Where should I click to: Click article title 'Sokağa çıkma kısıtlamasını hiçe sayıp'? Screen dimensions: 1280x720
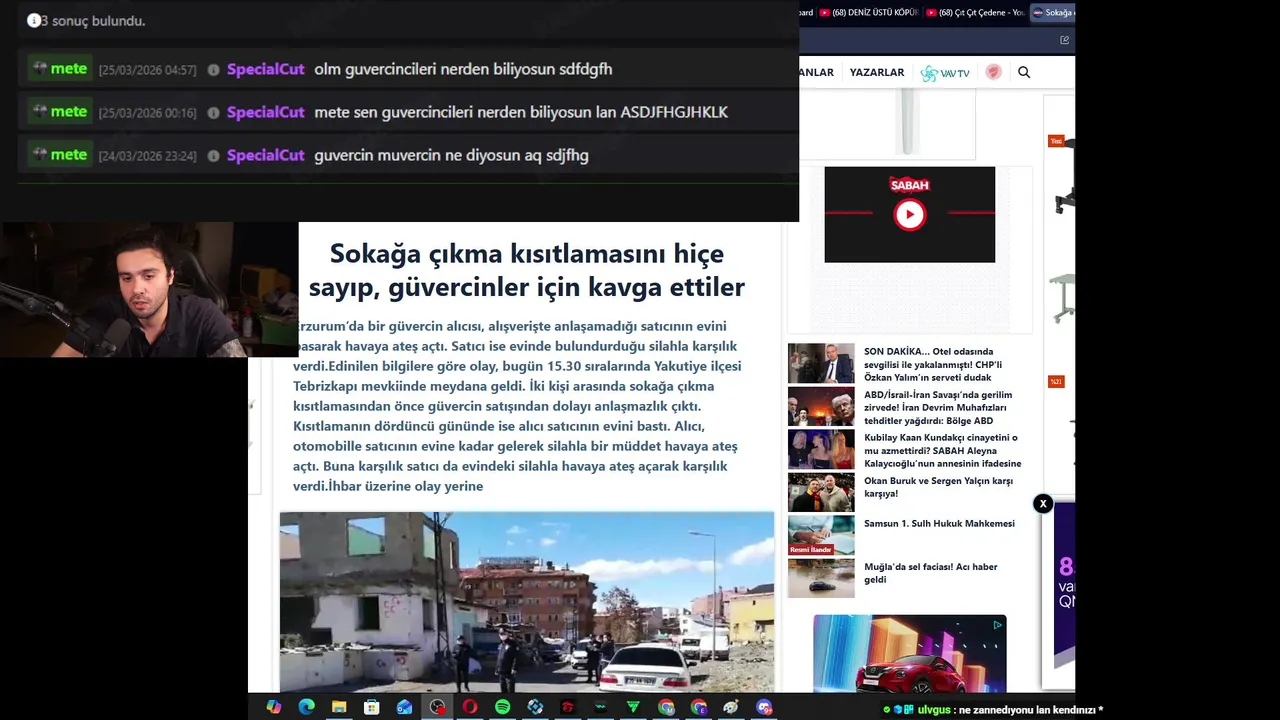527,270
